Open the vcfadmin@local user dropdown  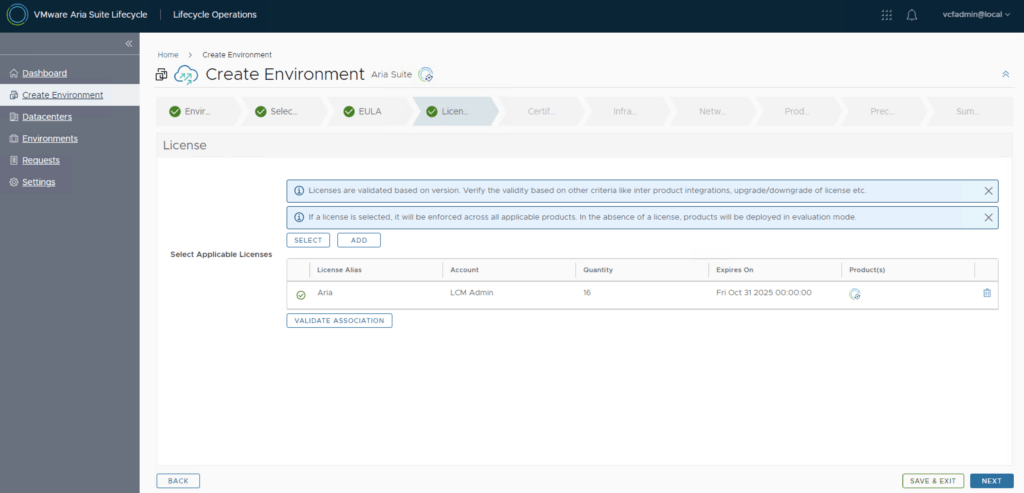(x=977, y=15)
